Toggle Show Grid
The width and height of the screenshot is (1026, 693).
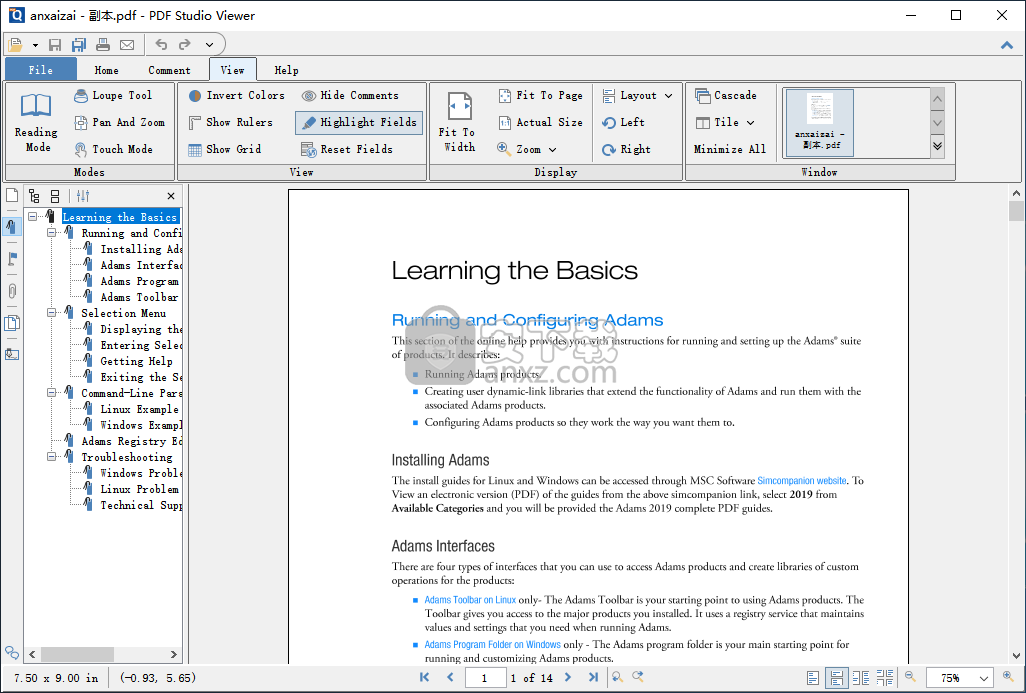point(224,149)
